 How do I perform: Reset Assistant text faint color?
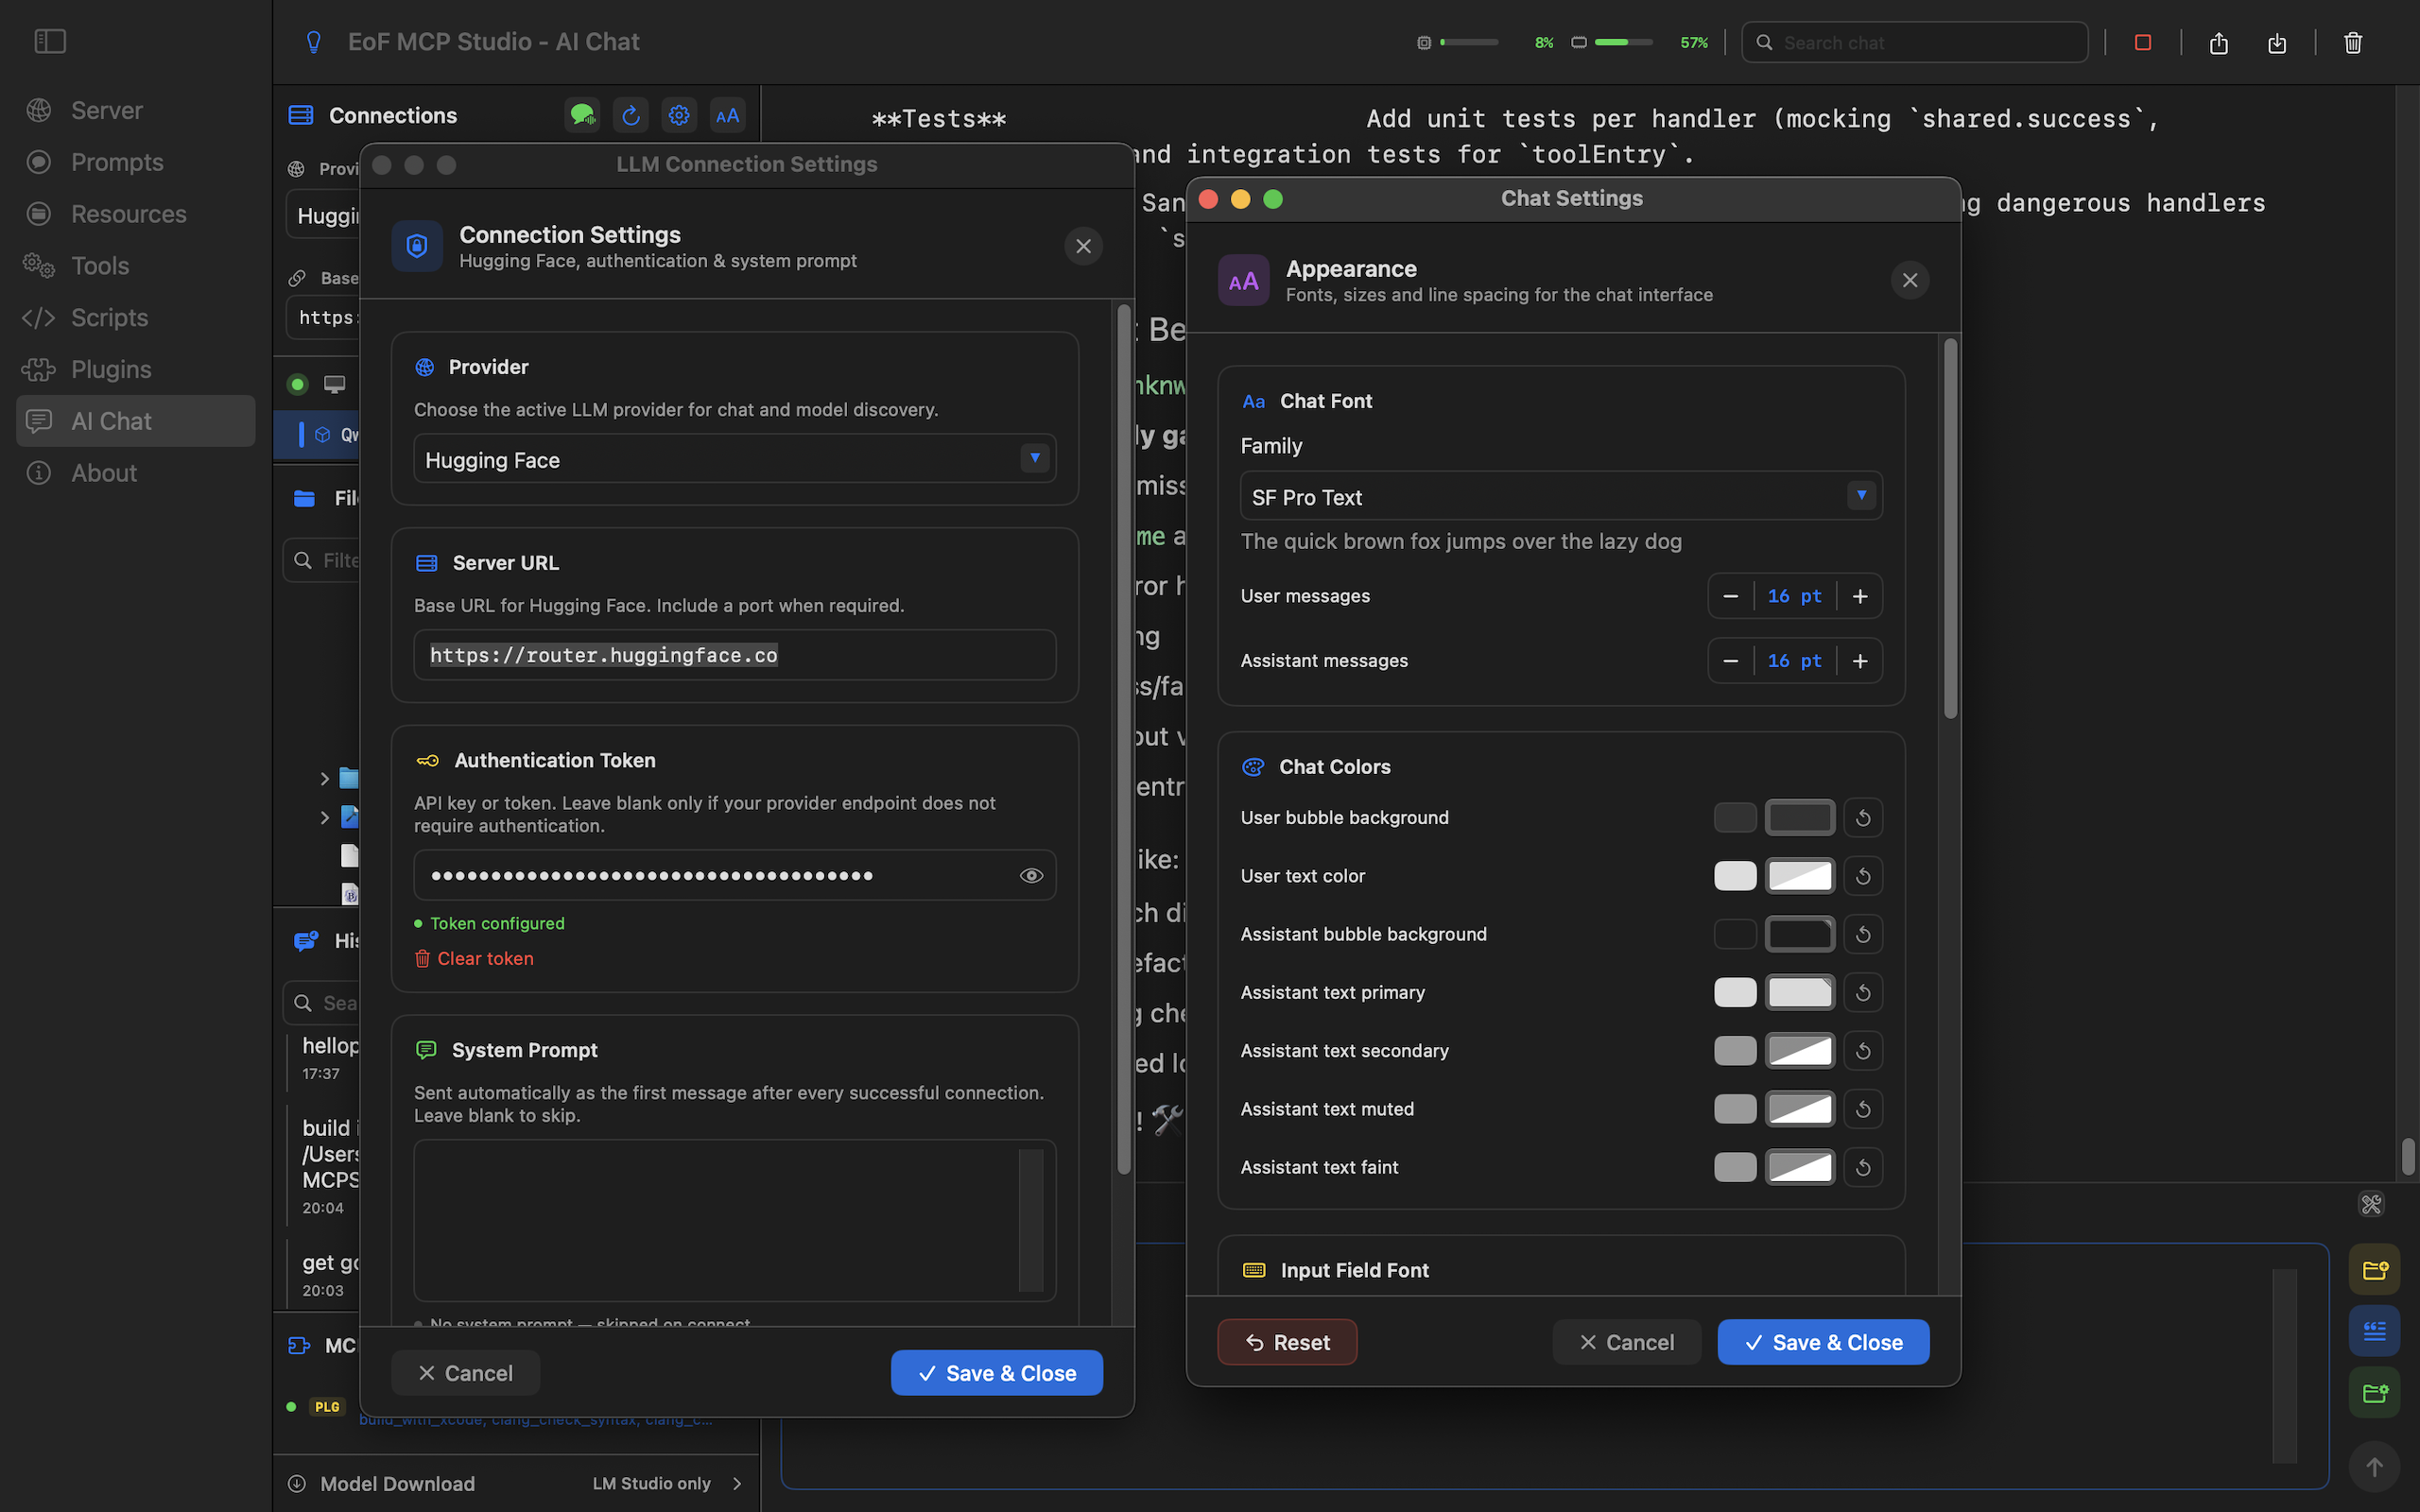click(x=1863, y=1167)
